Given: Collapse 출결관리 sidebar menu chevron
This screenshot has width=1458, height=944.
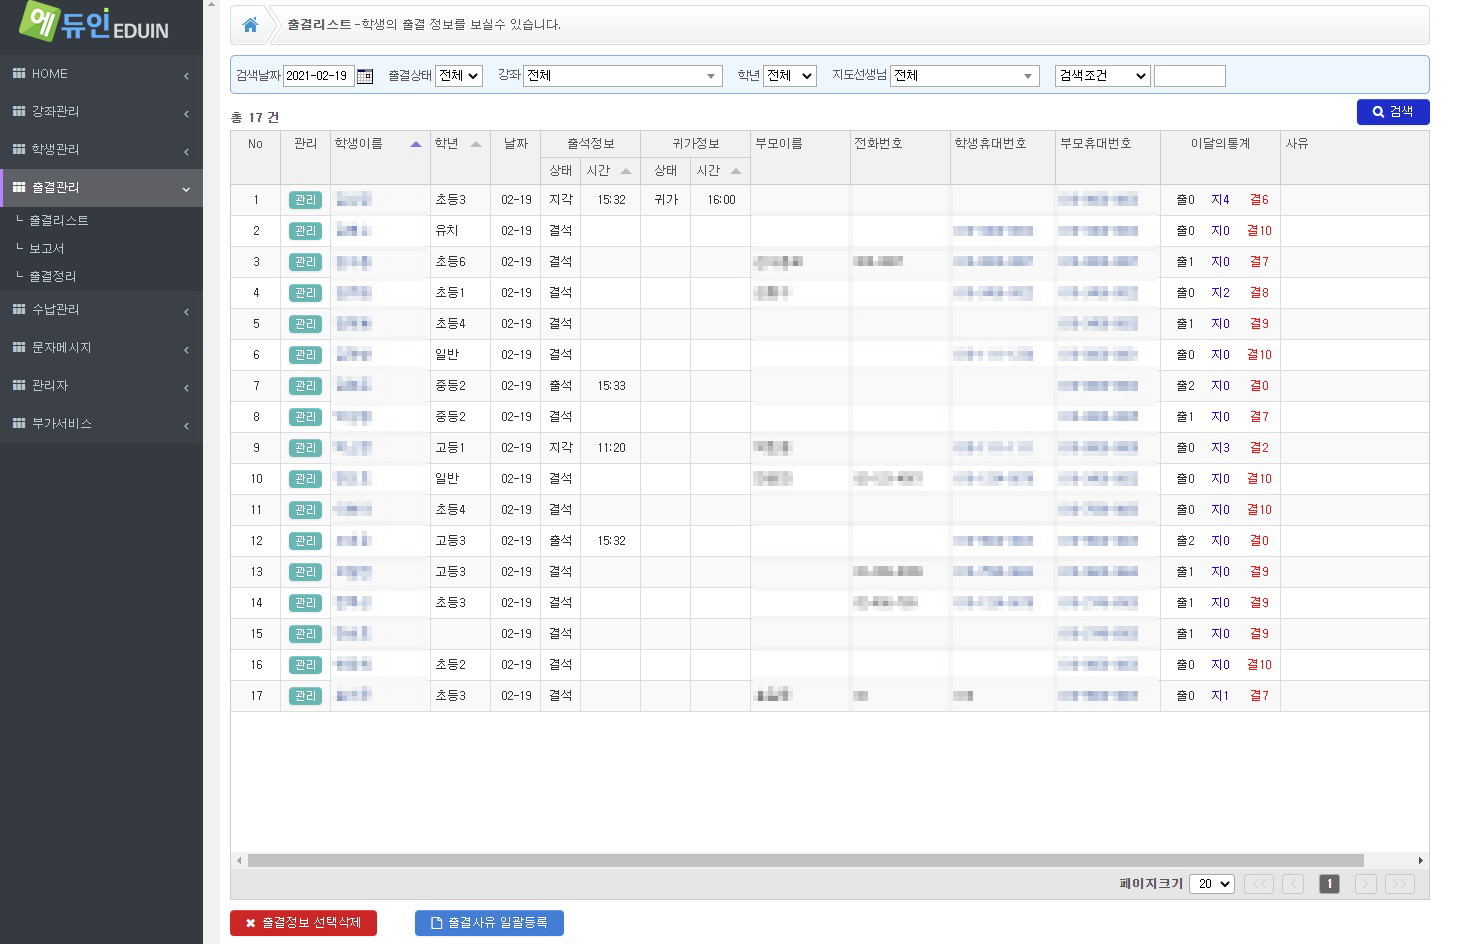Looking at the screenshot, I should pyautogui.click(x=186, y=189).
